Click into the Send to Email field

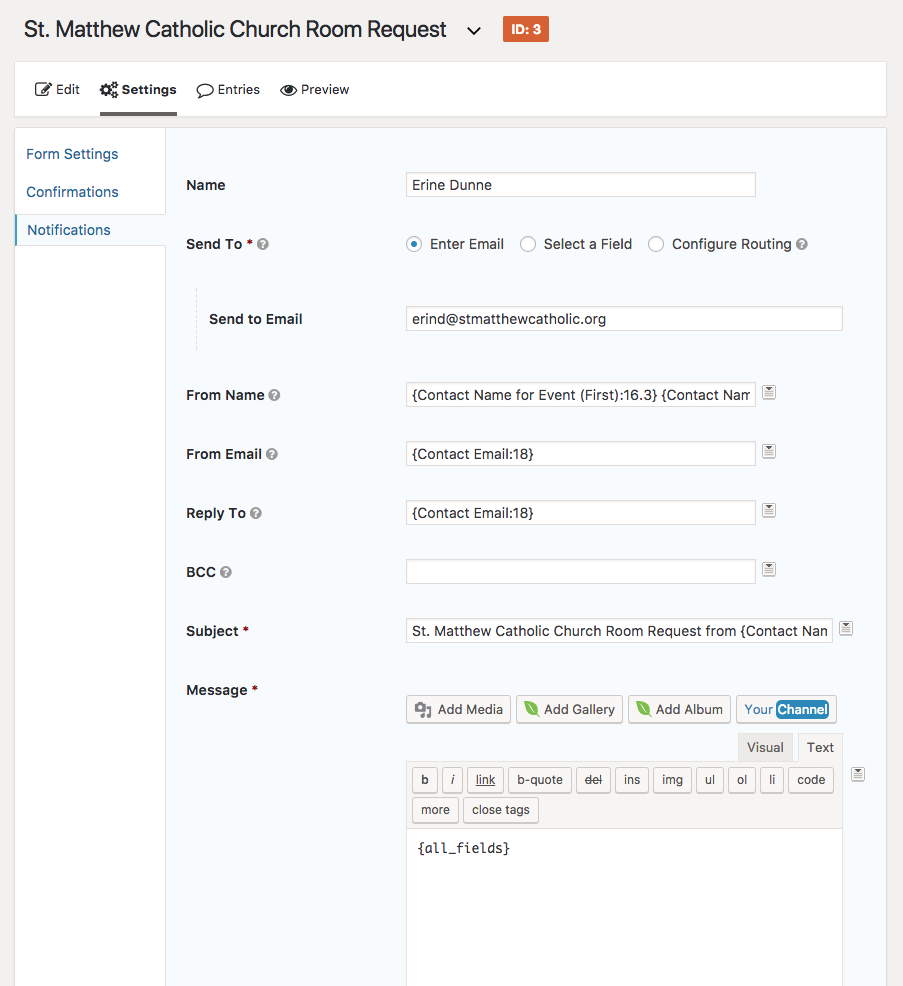point(624,319)
